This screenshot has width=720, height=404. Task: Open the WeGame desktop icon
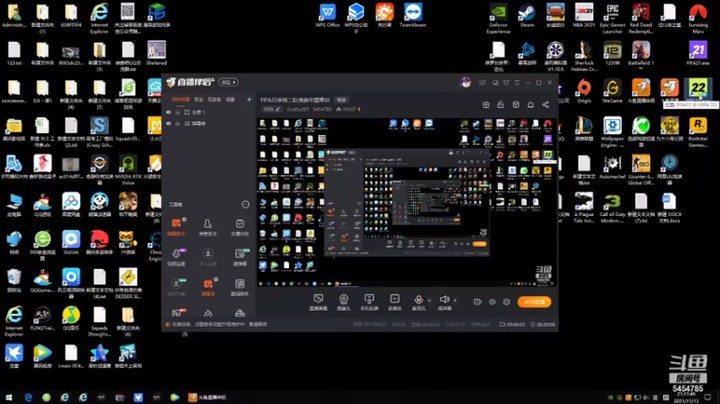(612, 91)
